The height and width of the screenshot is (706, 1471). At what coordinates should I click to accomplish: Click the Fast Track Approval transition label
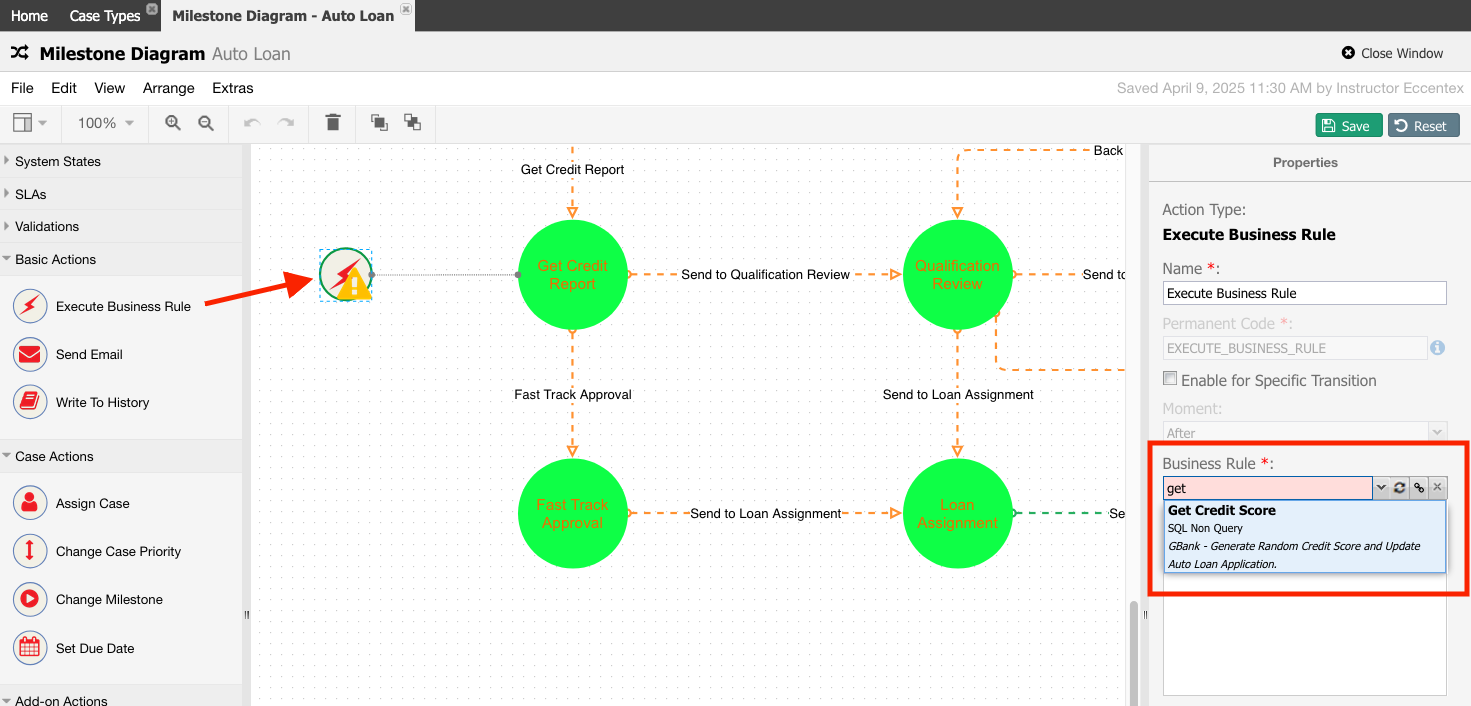coord(573,394)
